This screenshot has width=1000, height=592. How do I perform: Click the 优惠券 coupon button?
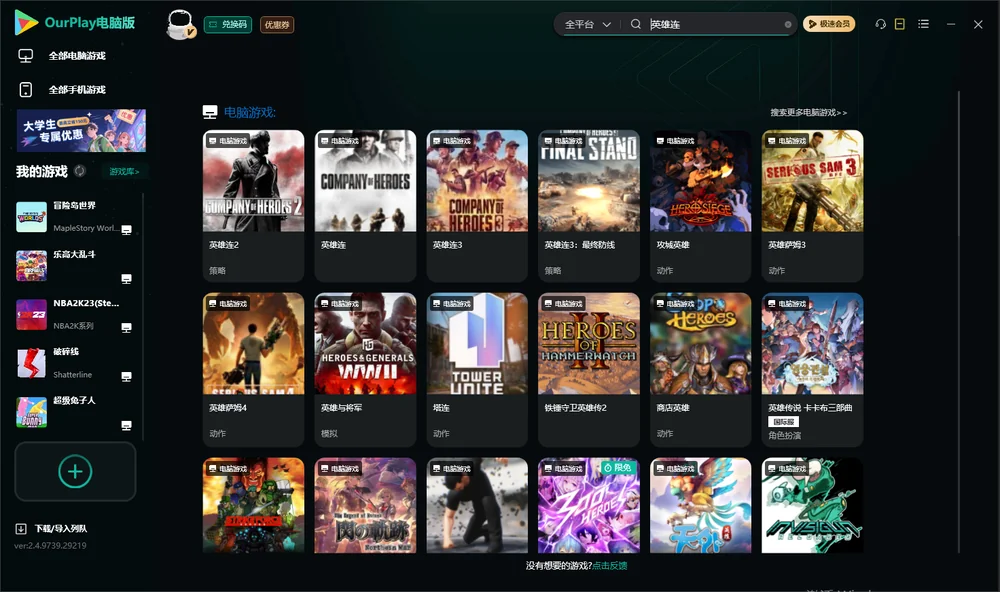coord(277,24)
